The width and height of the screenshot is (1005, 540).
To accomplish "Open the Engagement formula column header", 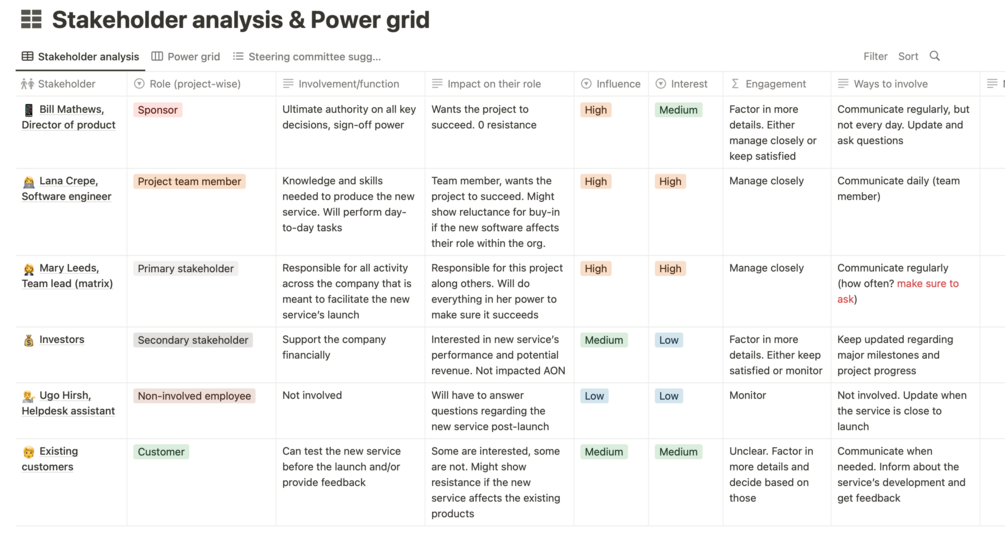I will point(768,84).
